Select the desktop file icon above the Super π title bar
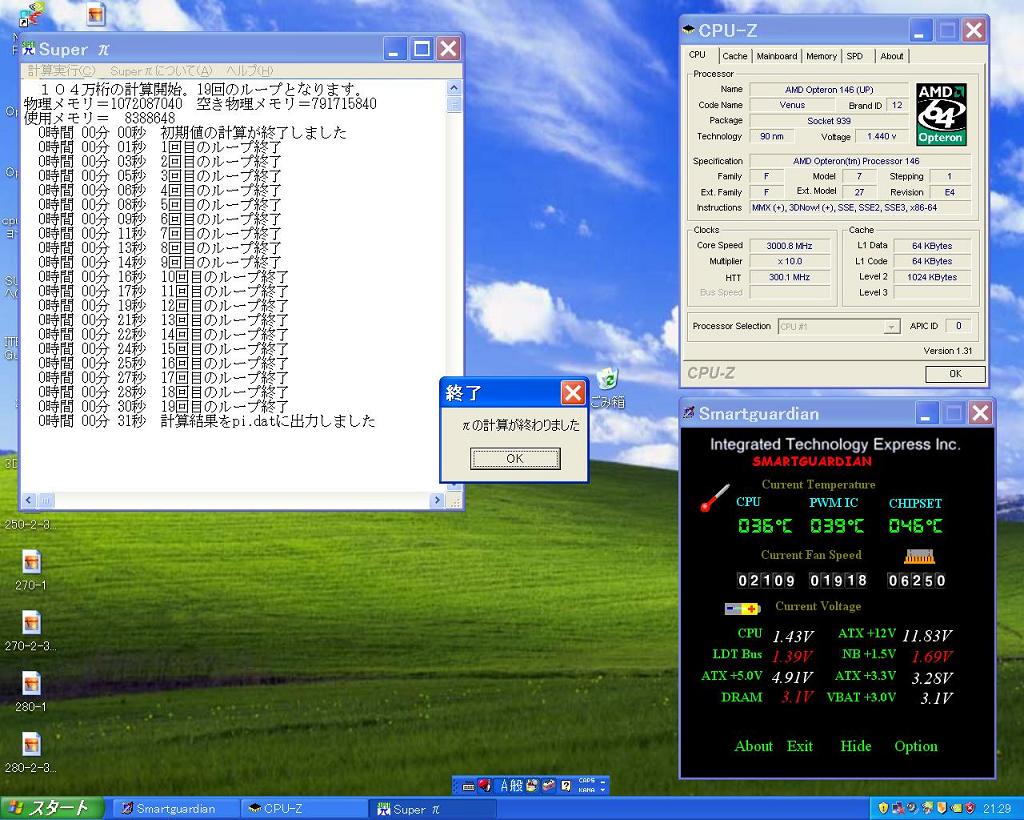This screenshot has height=820, width=1024. click(96, 14)
